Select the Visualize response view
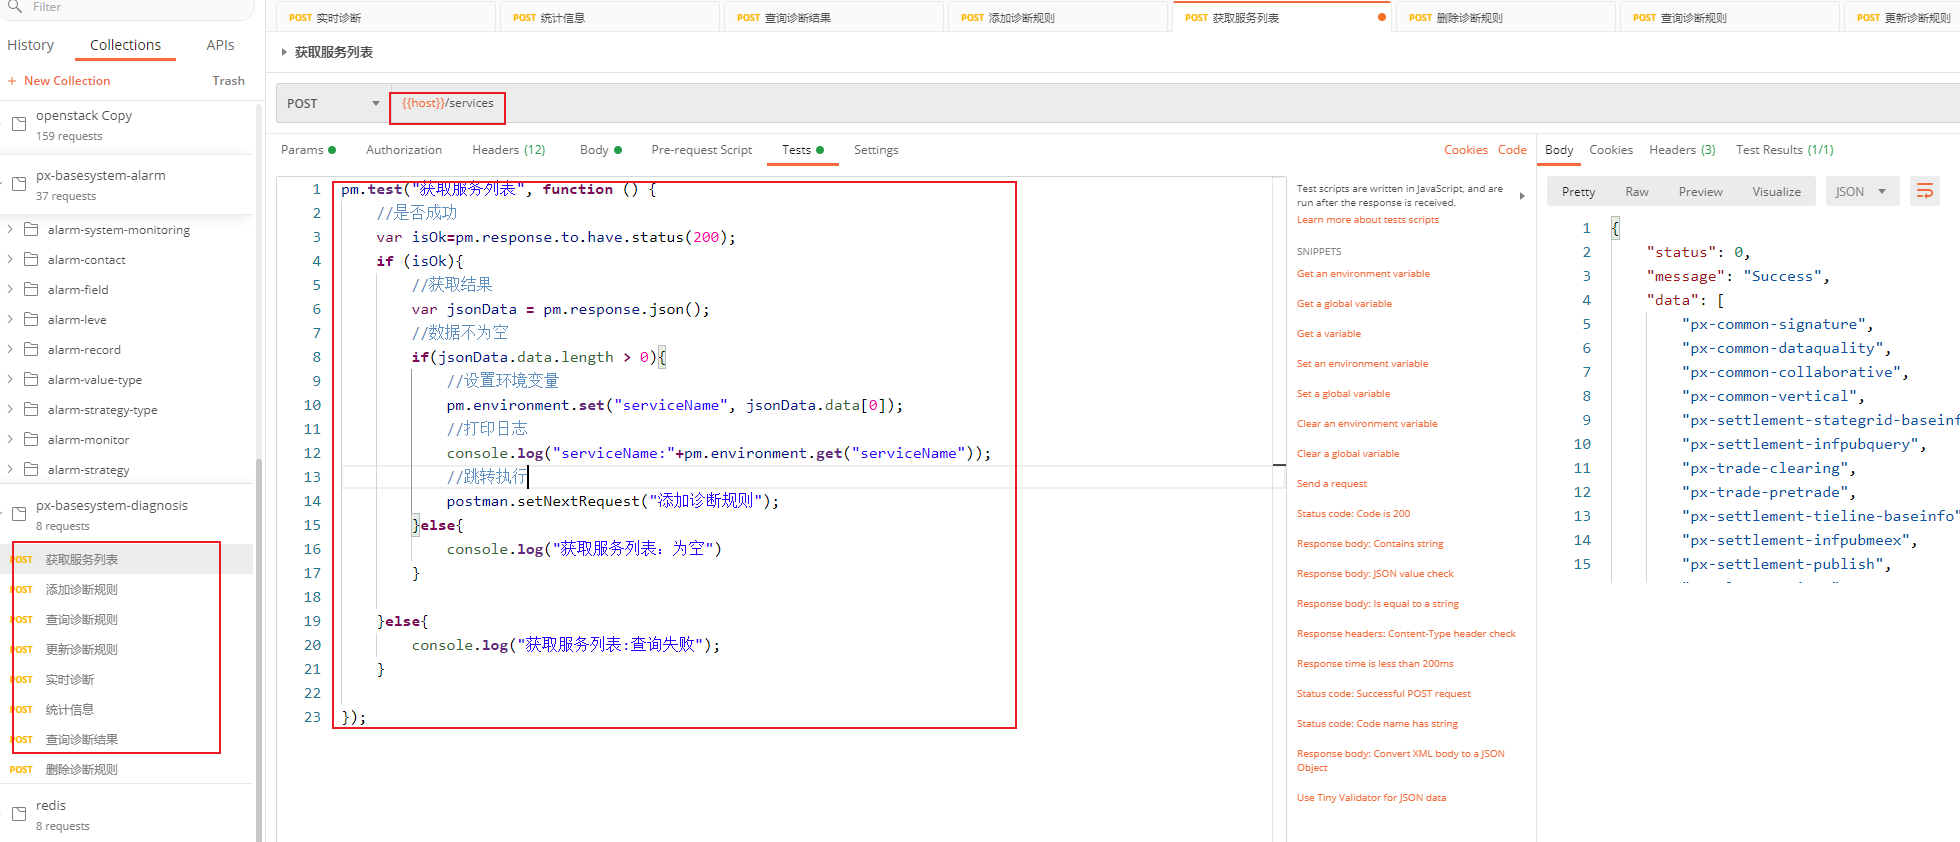The width and height of the screenshot is (1960, 842). click(x=1776, y=192)
